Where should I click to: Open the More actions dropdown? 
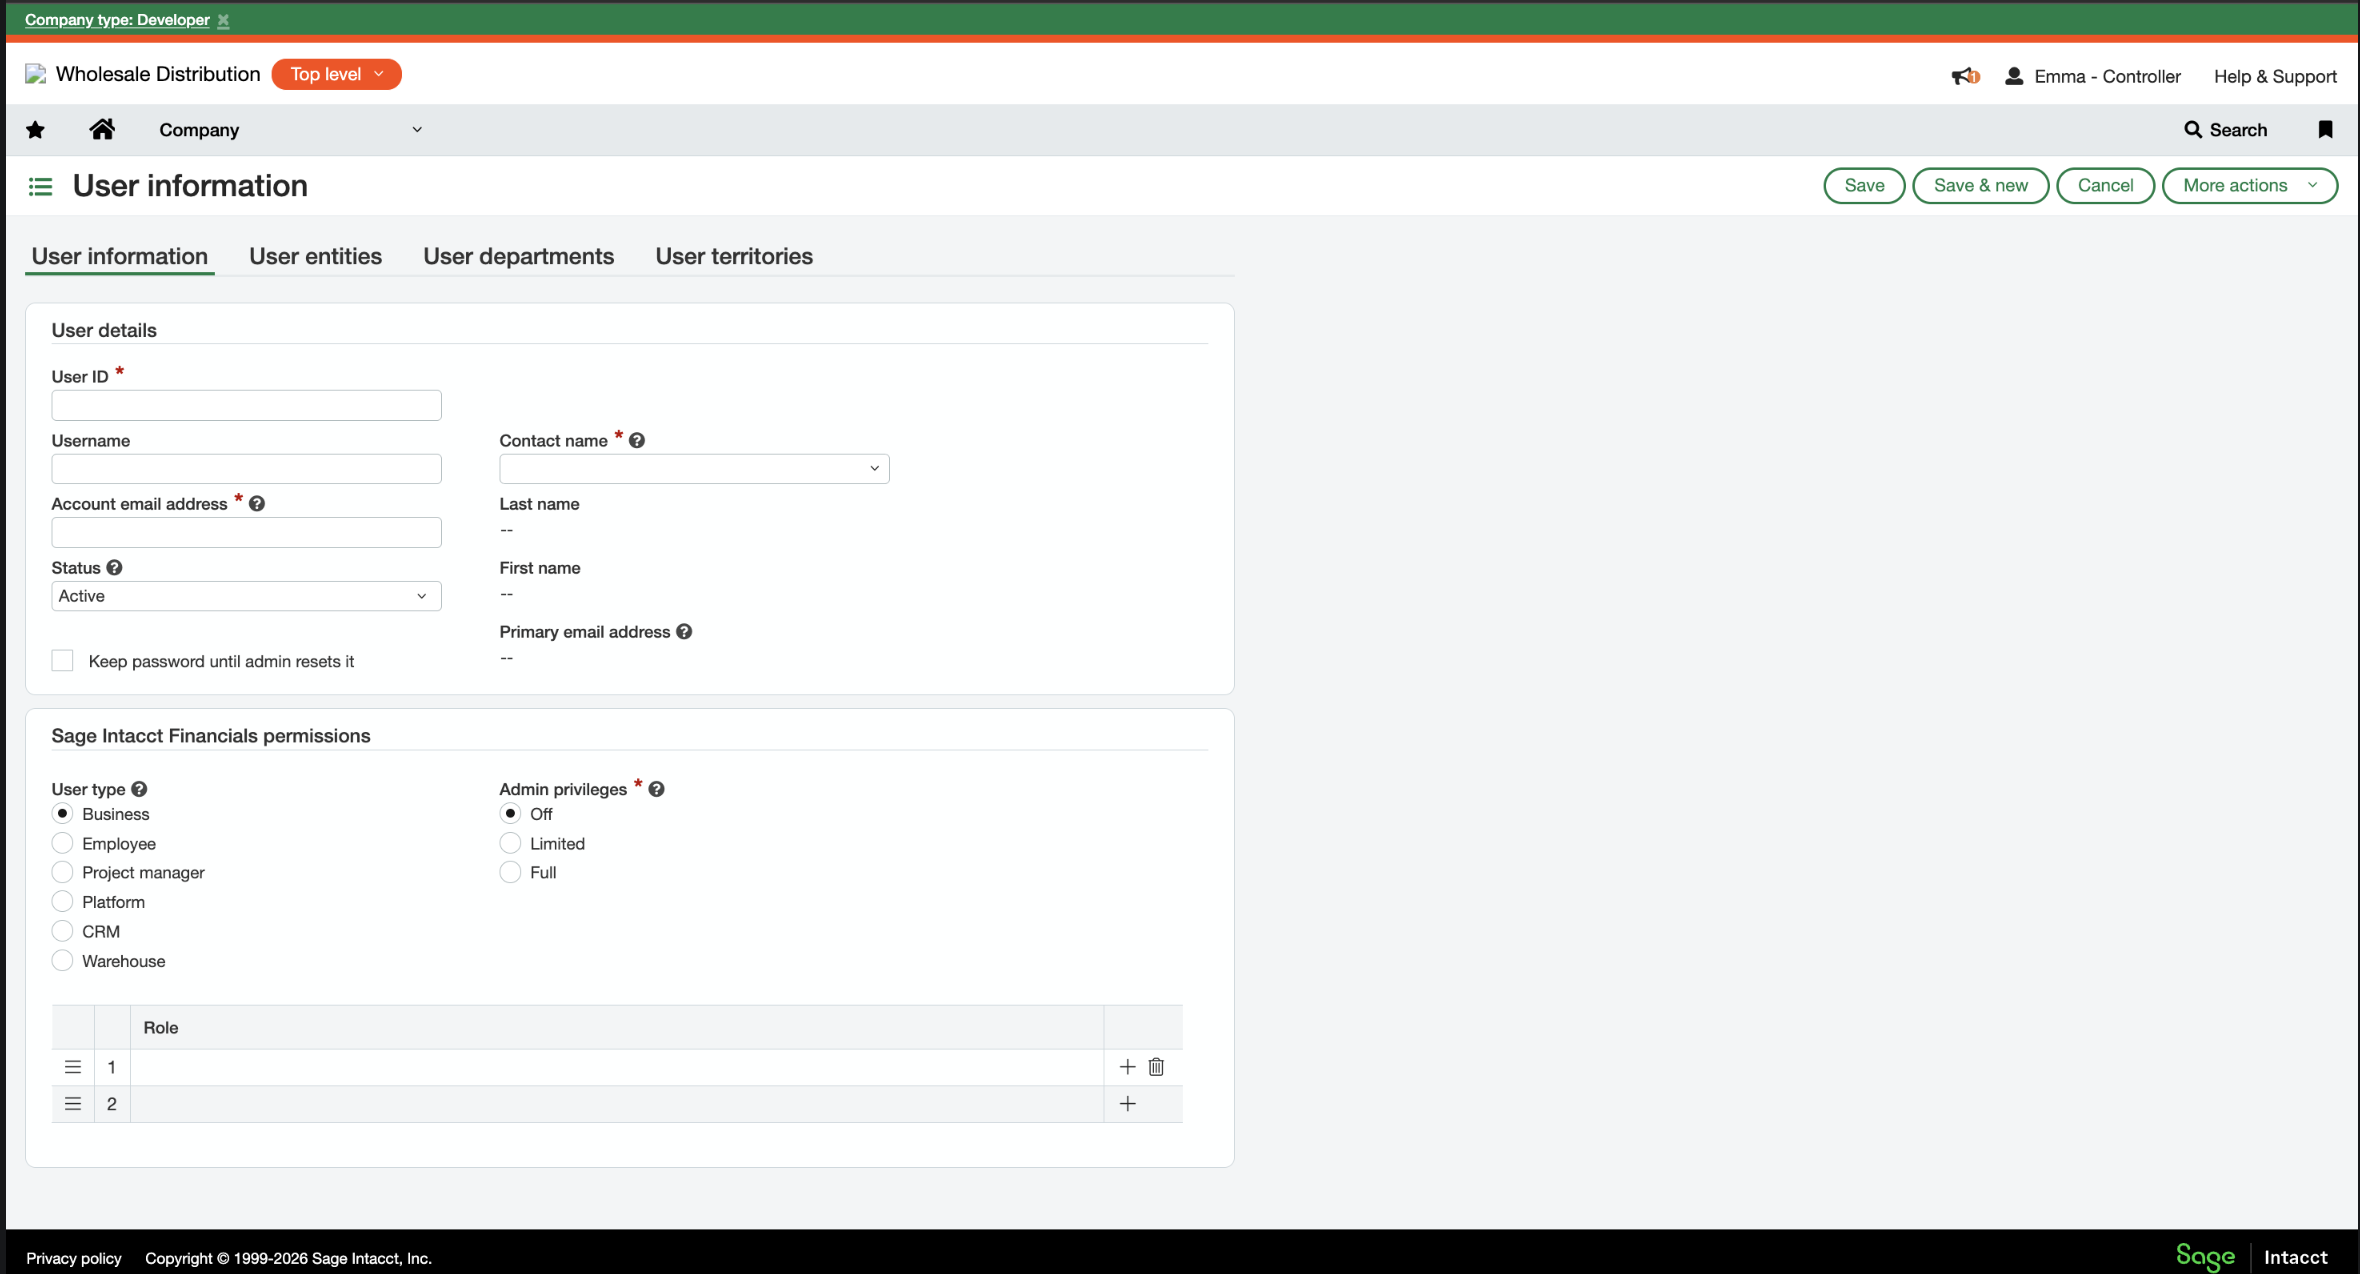point(2249,185)
